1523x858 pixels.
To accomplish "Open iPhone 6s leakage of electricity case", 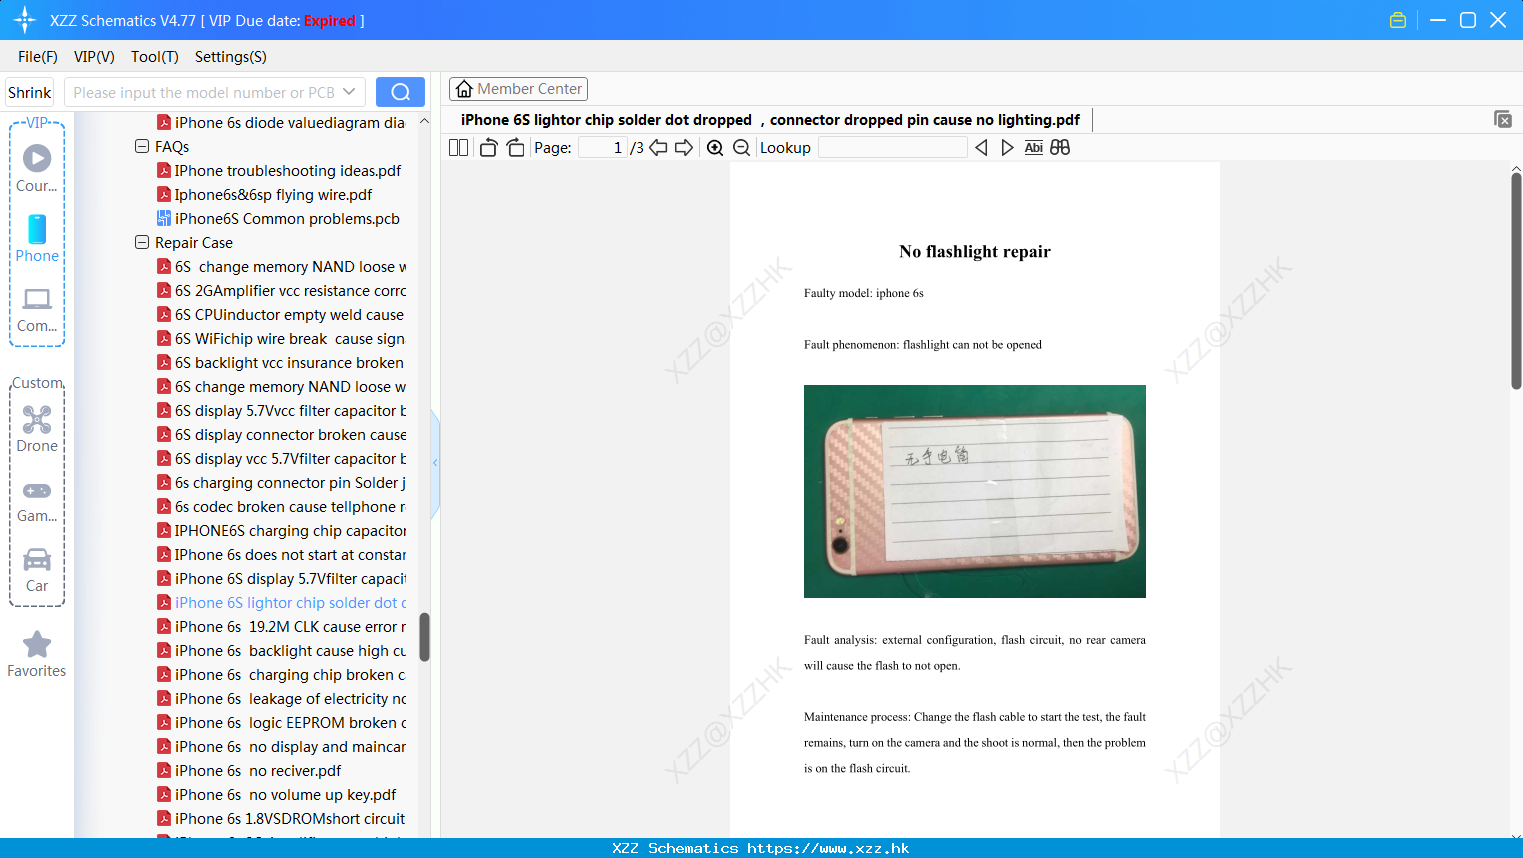I will click(x=290, y=699).
